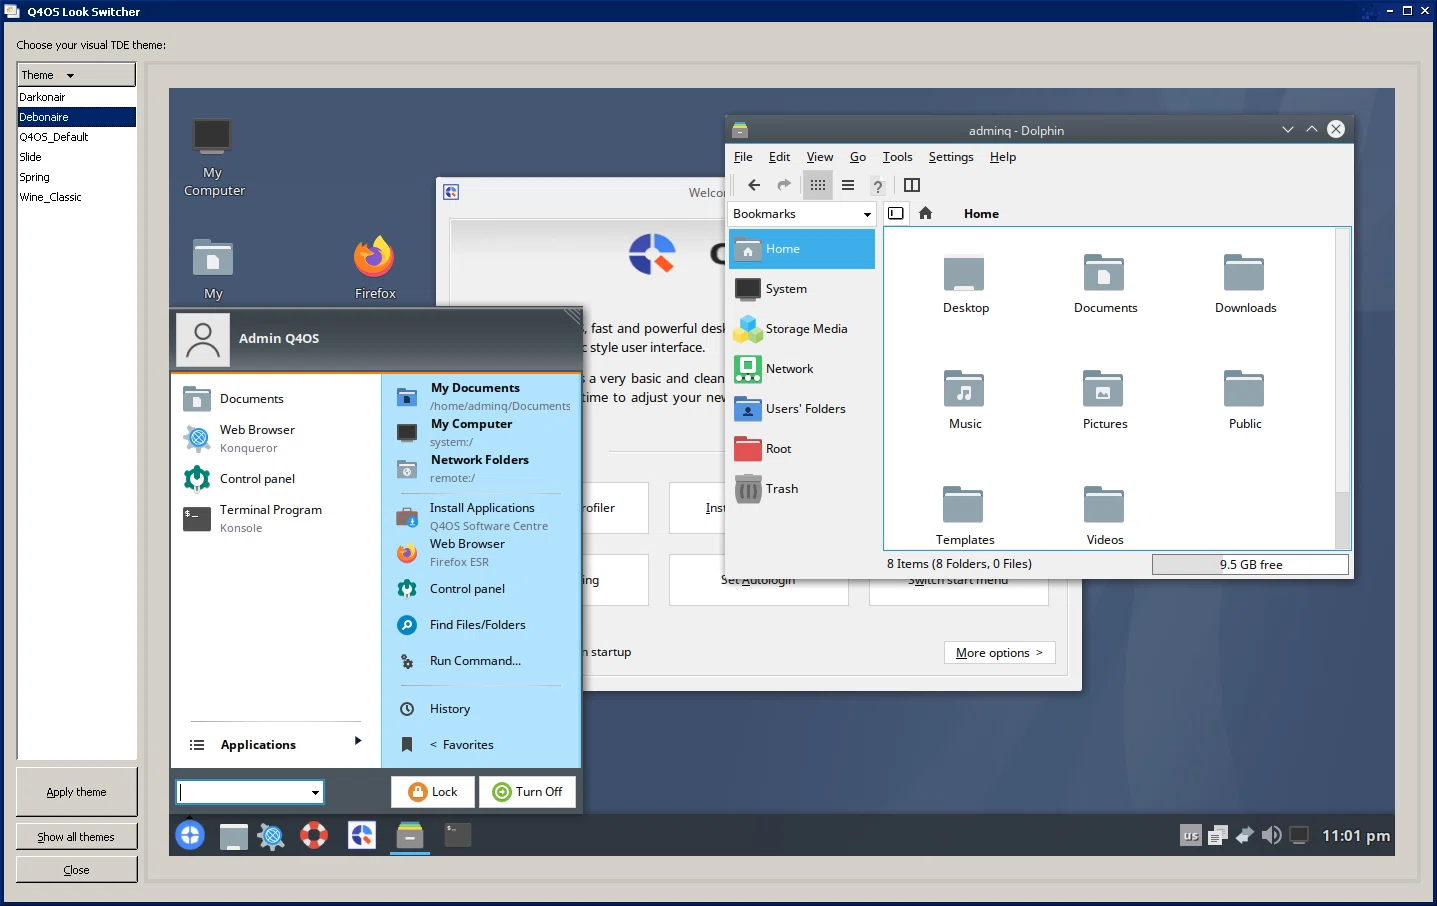Select the Dolphin file manager taskbar icon
This screenshot has width=1437, height=906.
click(x=410, y=835)
